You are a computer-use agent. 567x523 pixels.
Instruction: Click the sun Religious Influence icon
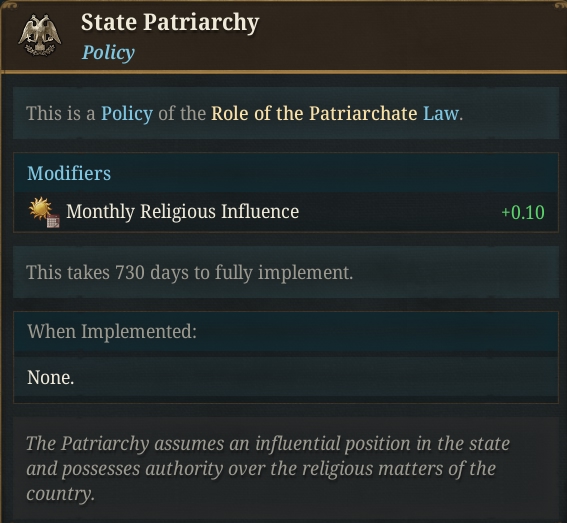point(40,208)
